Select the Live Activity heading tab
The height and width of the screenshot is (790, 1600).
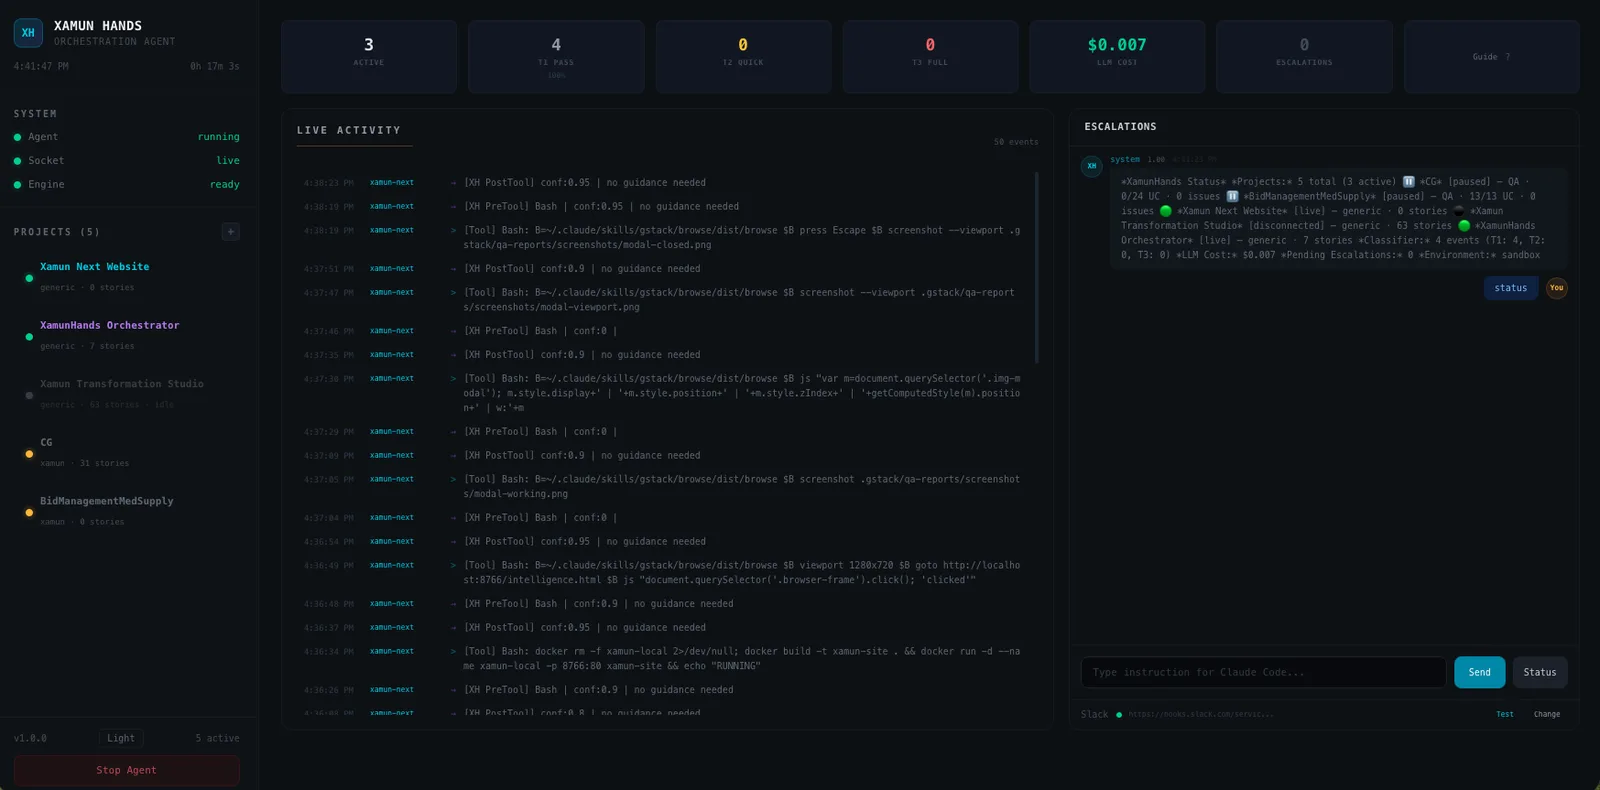[x=349, y=130]
